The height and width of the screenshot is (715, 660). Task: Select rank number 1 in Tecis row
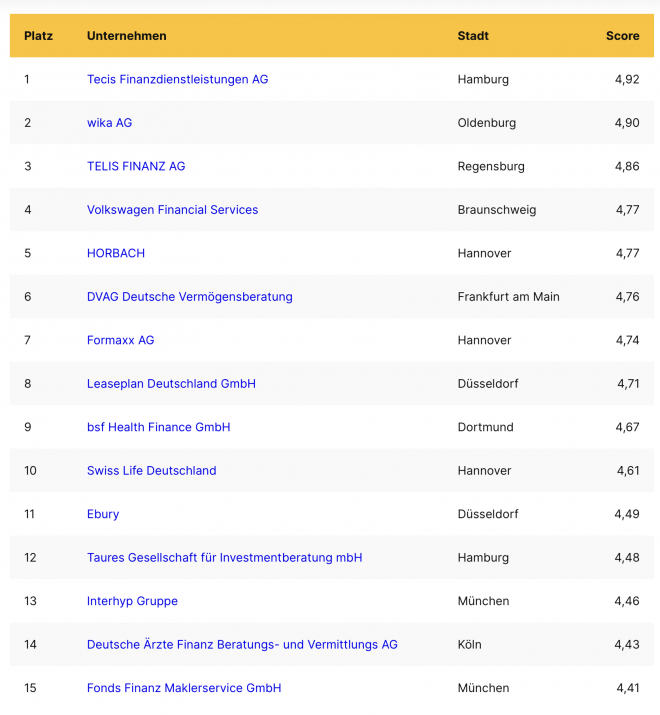click(x=27, y=79)
